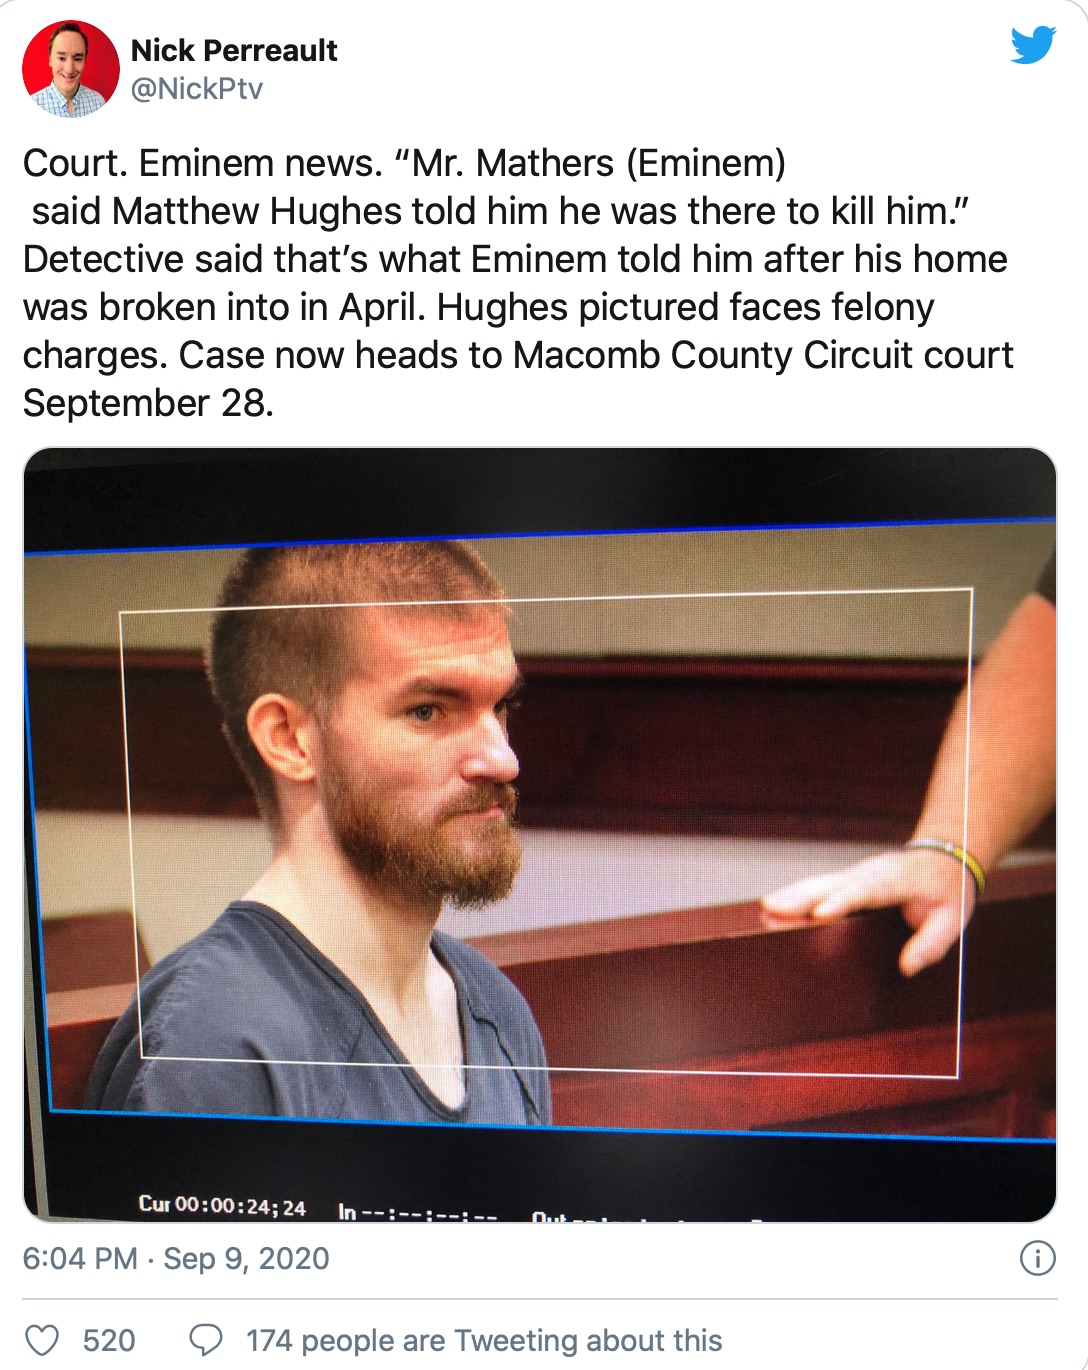This screenshot has height=1370, width=1088.
Task: Open Nick Perreault's profile avatar
Action: pos(70,69)
